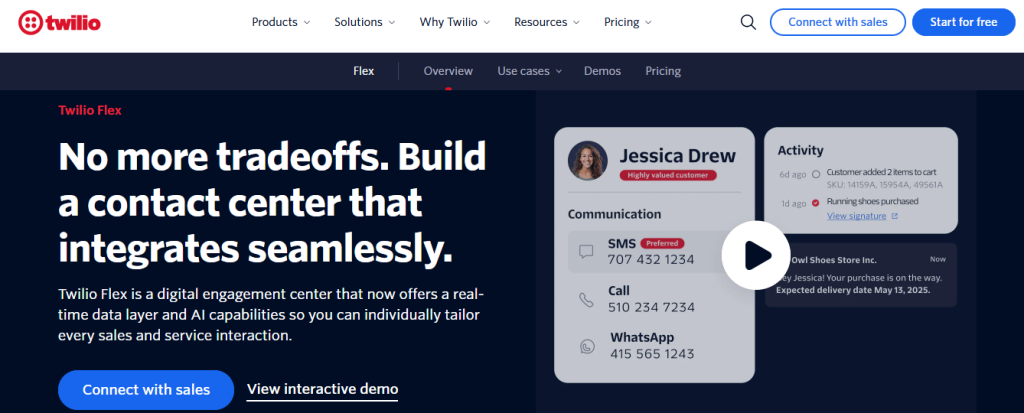Click the hero Connect with sales button
The height and width of the screenshot is (413, 1024).
(146, 390)
